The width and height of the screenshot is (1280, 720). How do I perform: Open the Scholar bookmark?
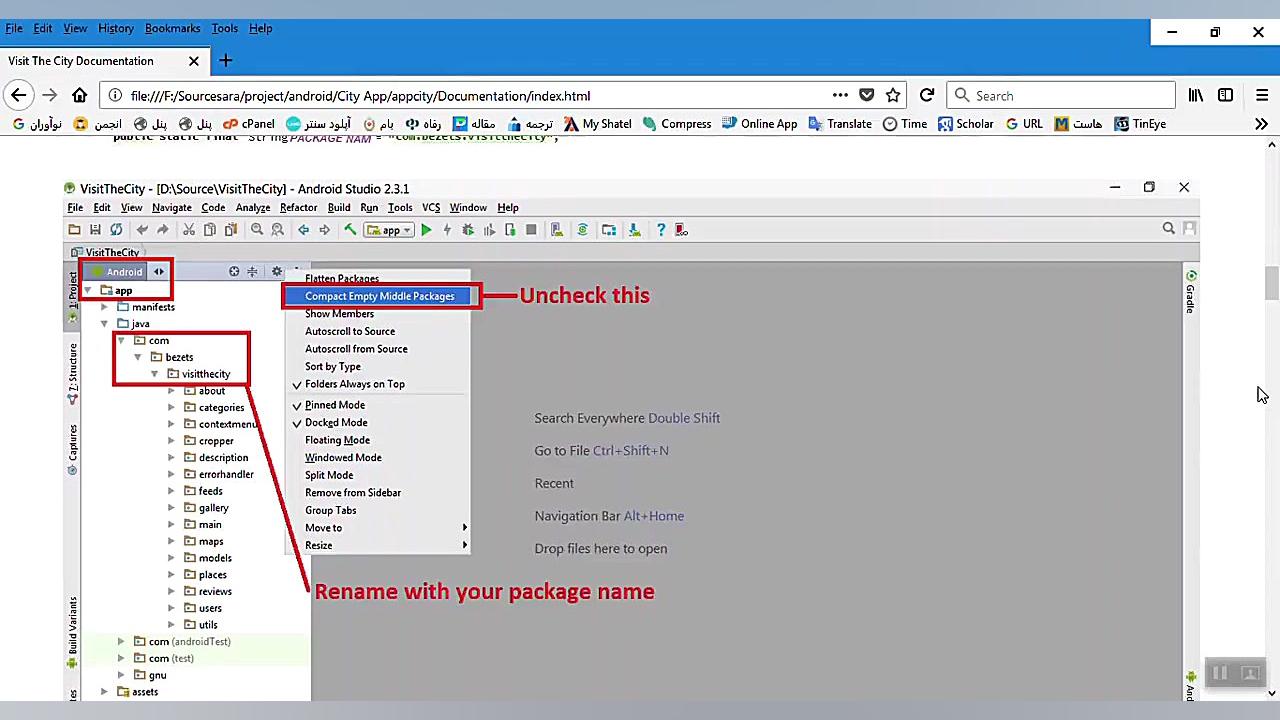(x=965, y=124)
